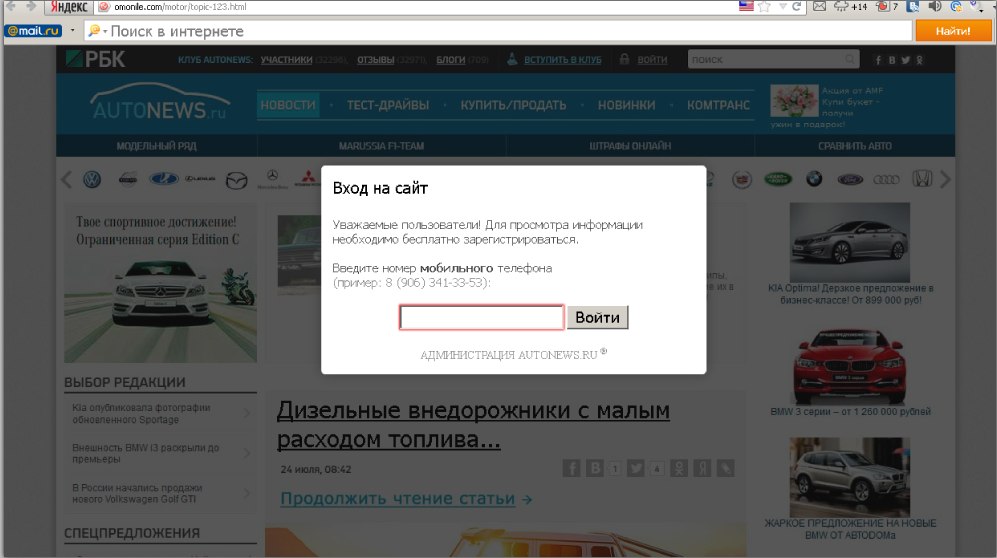The width and height of the screenshot is (997, 558).
Task: Open the red BMW 3 series ad thumbnail
Action: point(849,367)
